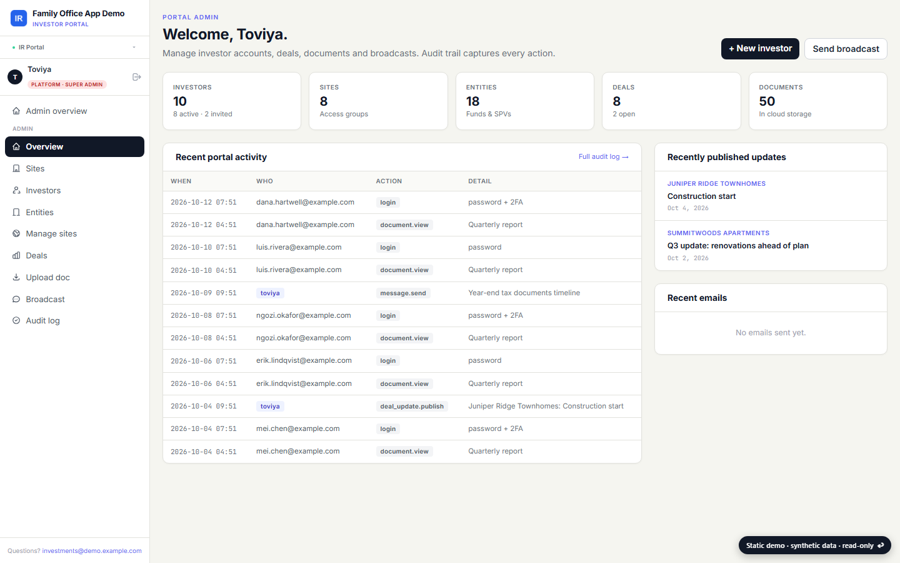Click erik.lindqvist@example.com in the document.view row
900x563 pixels.
pyautogui.click(x=304, y=383)
